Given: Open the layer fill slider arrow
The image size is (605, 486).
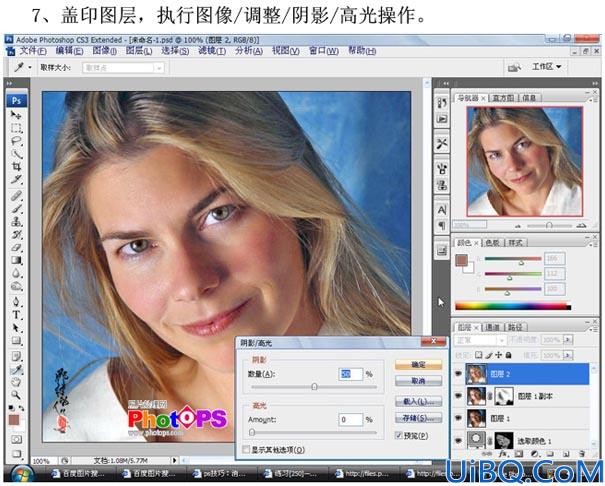Looking at the screenshot, I should click(568, 355).
